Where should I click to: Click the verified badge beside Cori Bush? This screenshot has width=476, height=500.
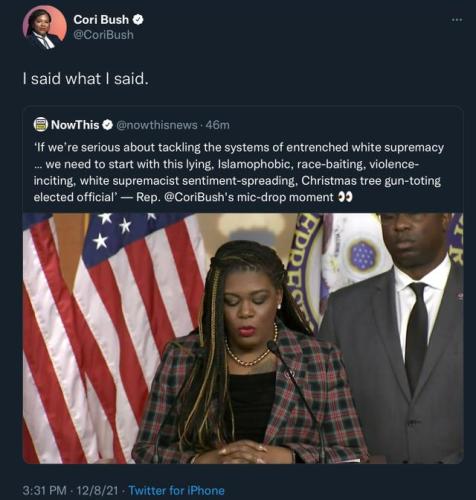[x=138, y=20]
